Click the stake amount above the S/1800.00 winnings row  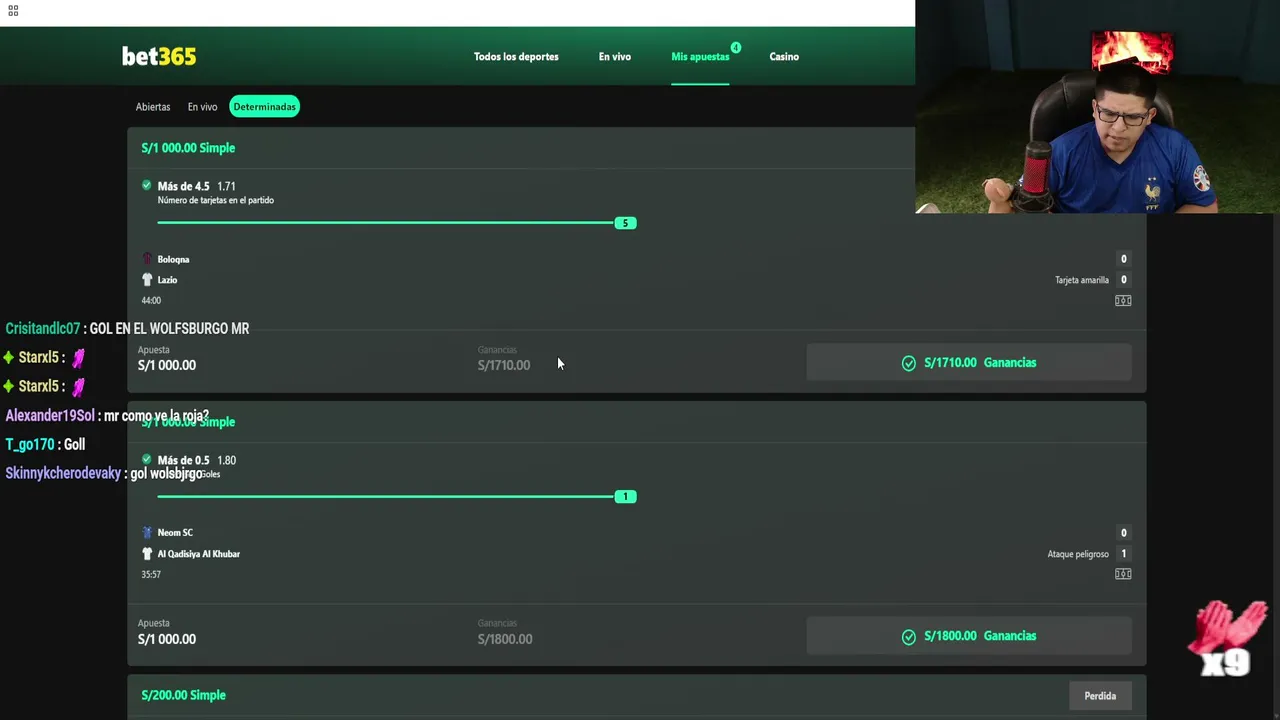[167, 639]
